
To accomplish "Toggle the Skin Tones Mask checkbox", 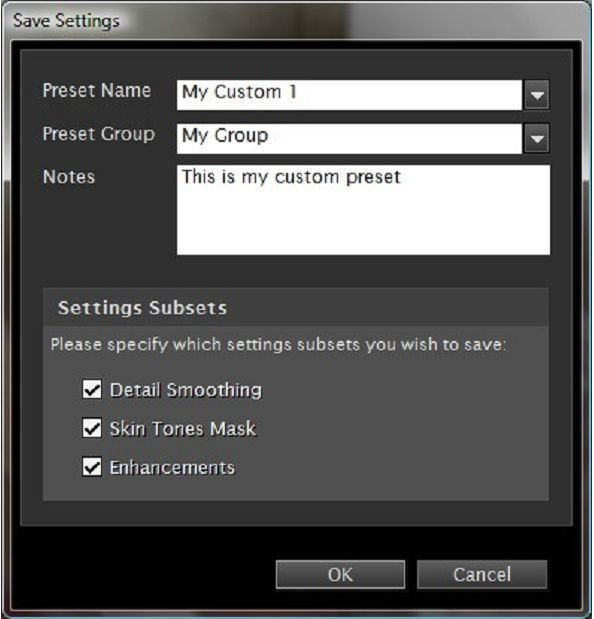I will coord(92,428).
